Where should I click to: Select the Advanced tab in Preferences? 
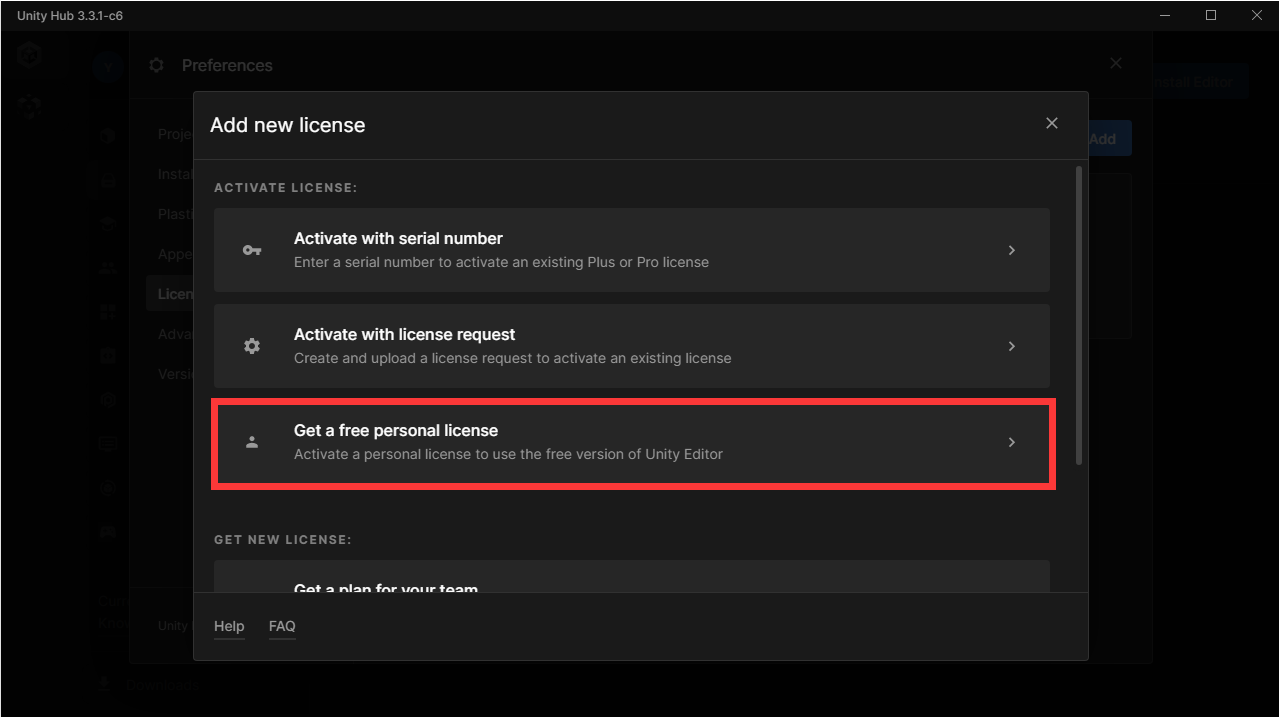tap(175, 334)
